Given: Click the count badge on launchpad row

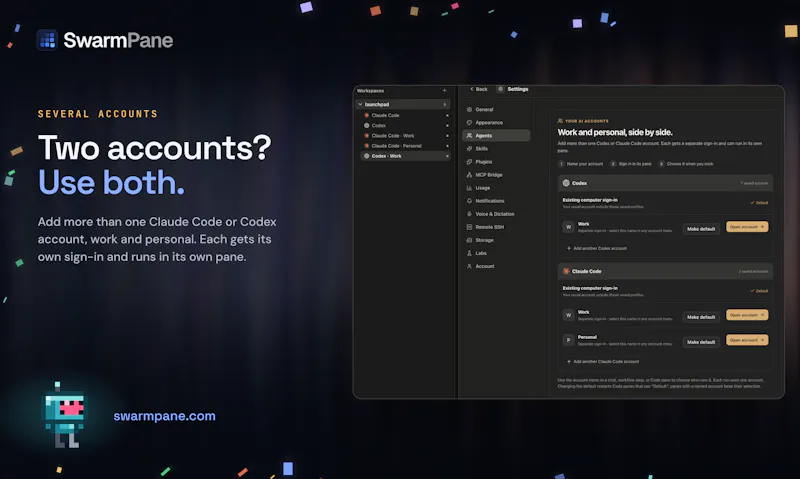Looking at the screenshot, I should coord(444,104).
